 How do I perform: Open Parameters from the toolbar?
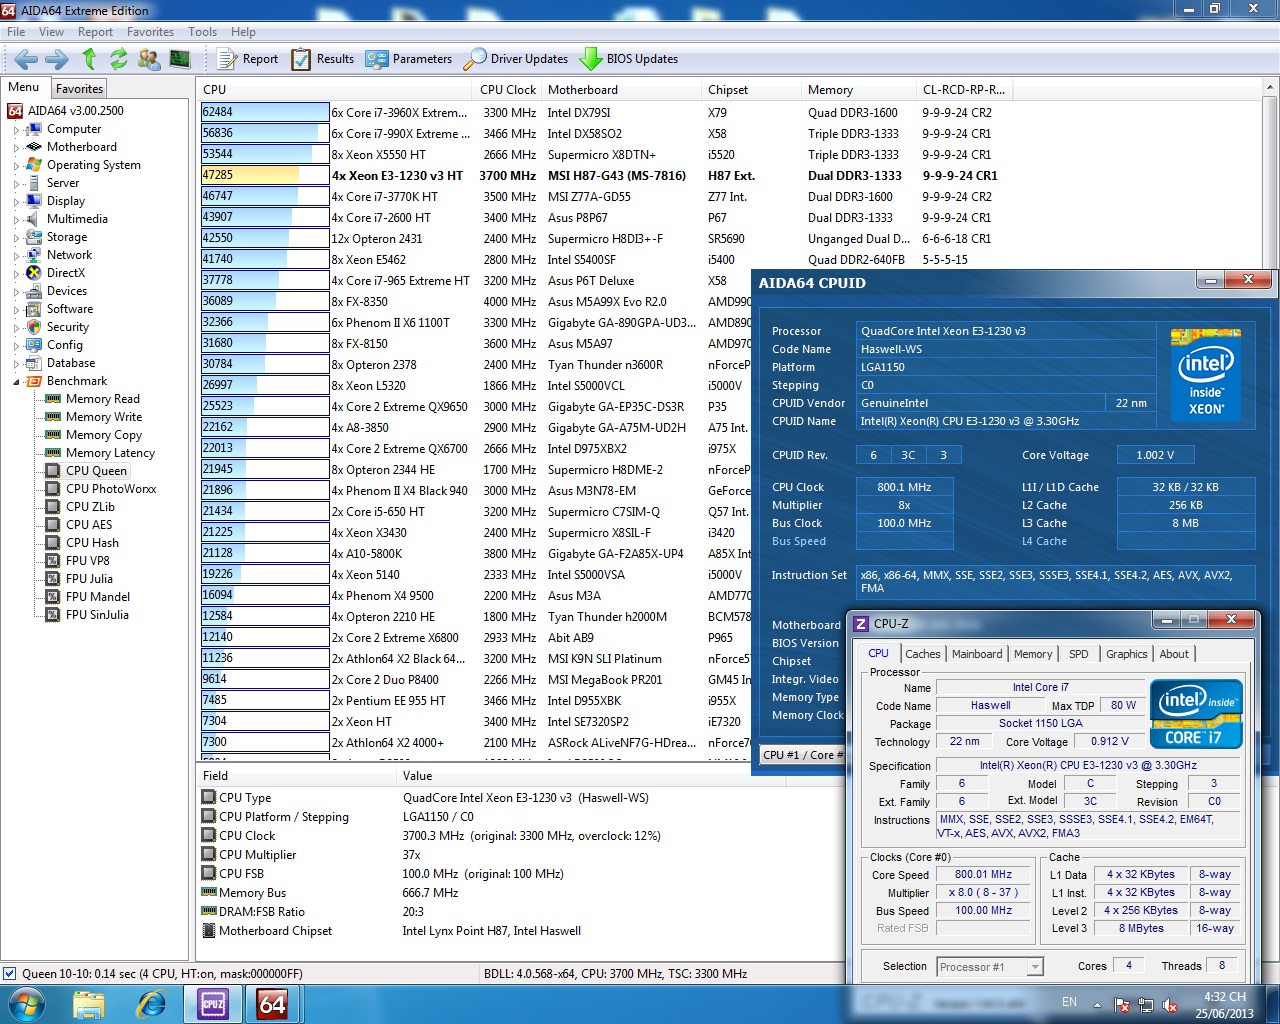[x=409, y=59]
